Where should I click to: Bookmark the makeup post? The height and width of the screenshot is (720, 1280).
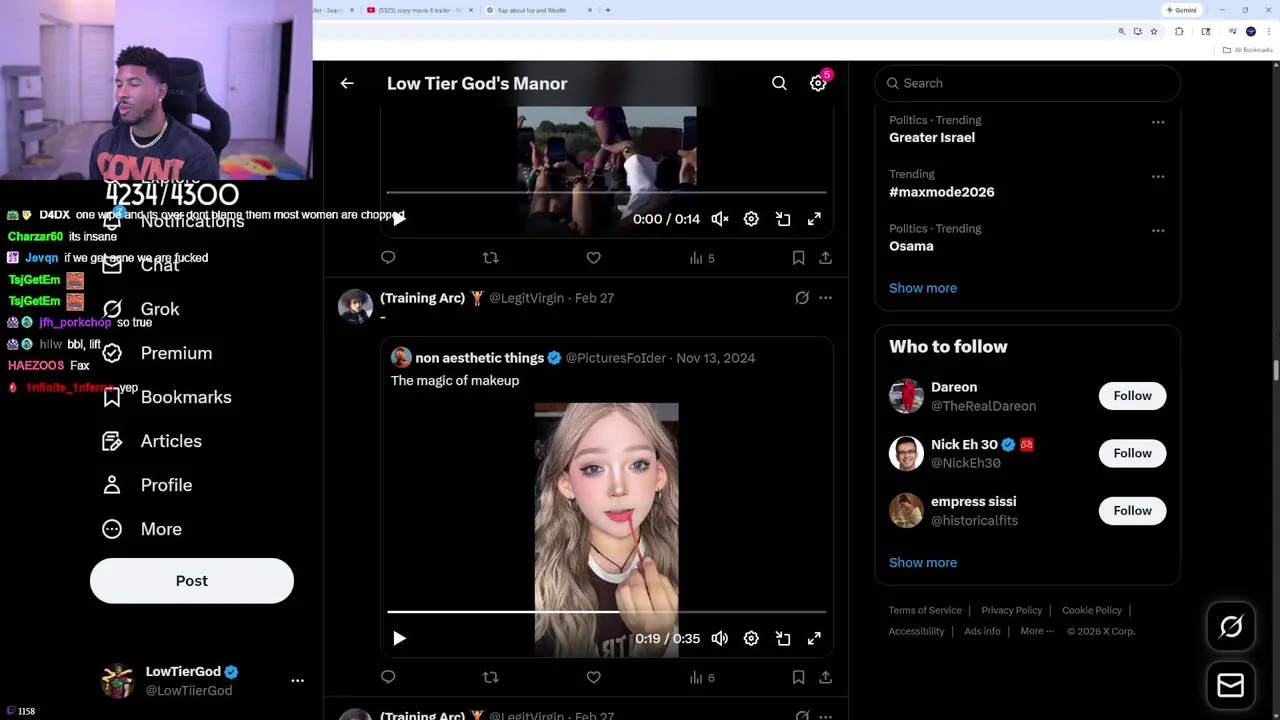pos(798,677)
